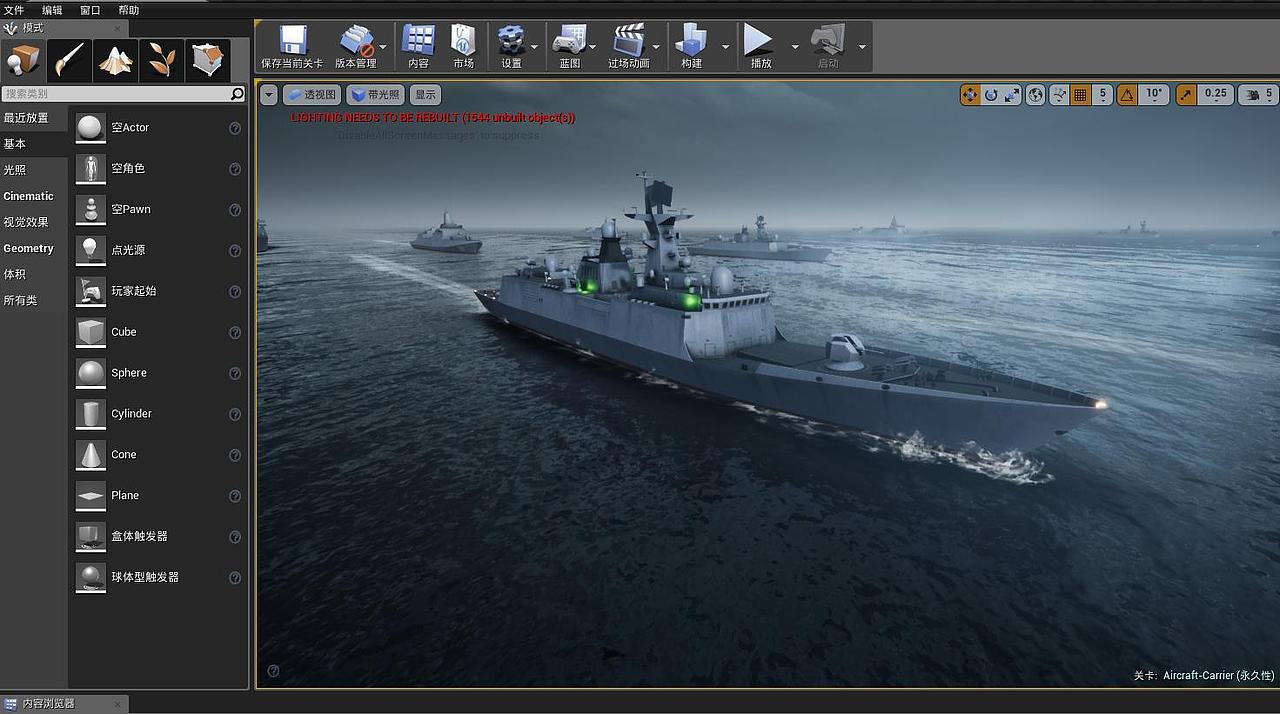
Task: Open 蓝图 dropdown arrow
Action: (x=593, y=47)
